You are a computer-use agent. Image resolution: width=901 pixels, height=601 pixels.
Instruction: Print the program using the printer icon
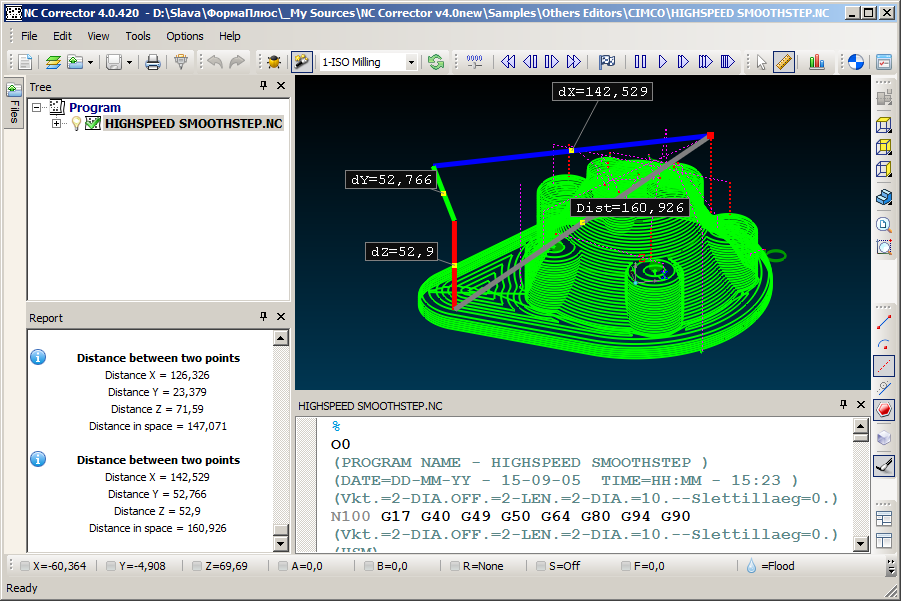(x=152, y=61)
